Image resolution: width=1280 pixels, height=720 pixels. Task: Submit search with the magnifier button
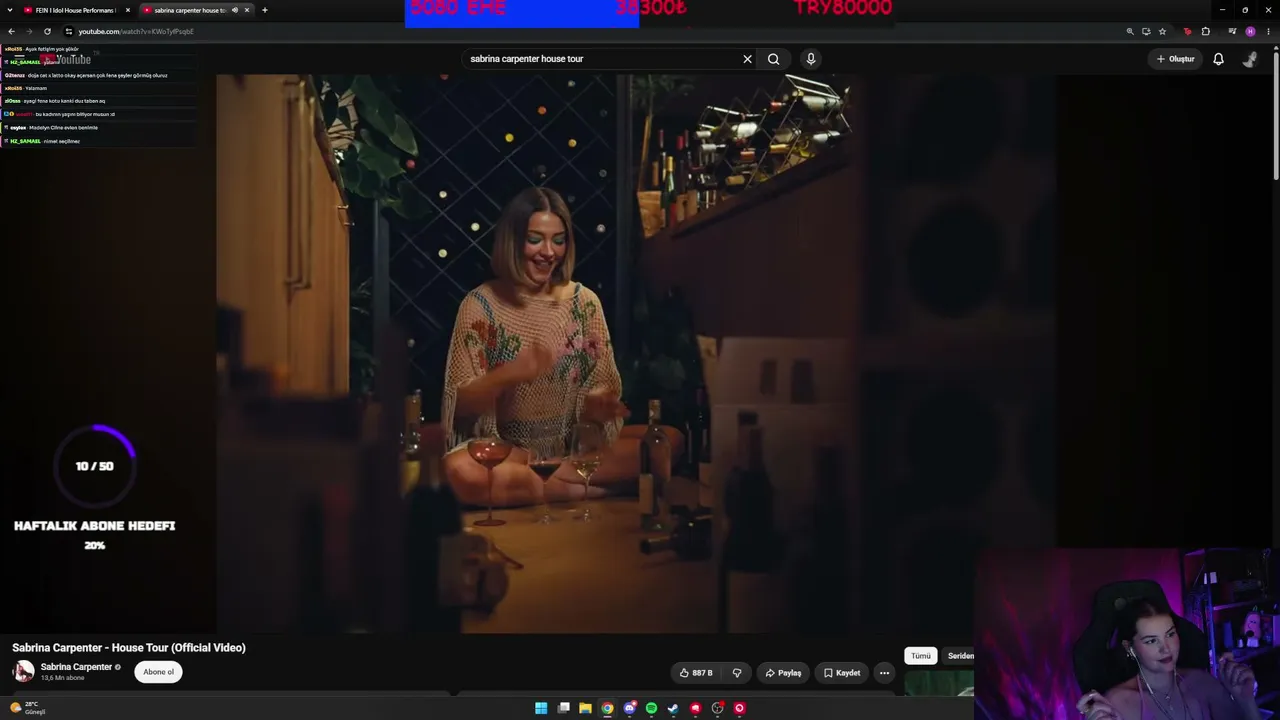[x=773, y=59]
